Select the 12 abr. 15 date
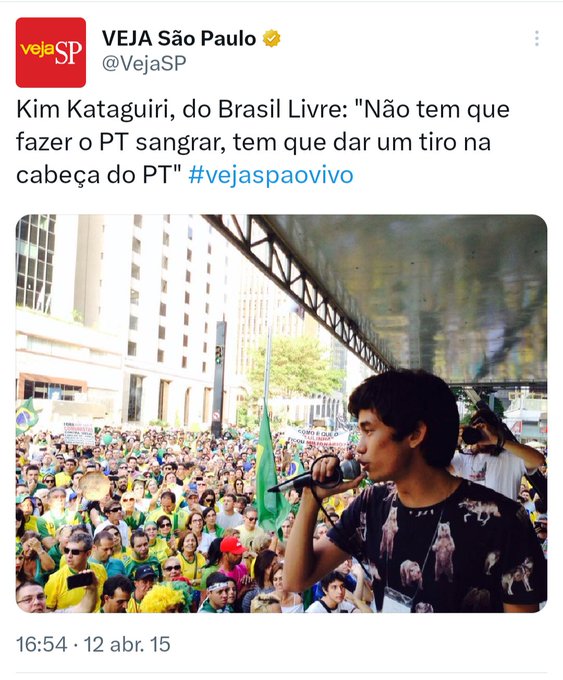Image resolution: width=563 pixels, height=680 pixels. click(x=127, y=644)
